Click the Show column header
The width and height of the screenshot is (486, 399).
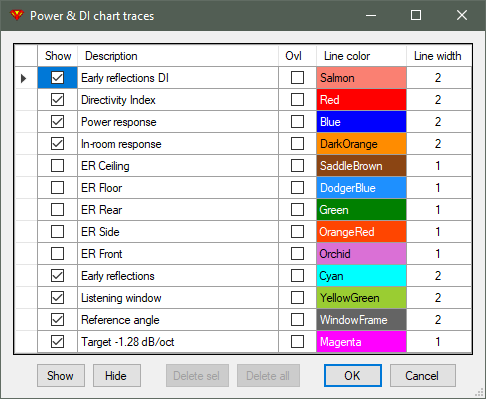tap(58, 56)
